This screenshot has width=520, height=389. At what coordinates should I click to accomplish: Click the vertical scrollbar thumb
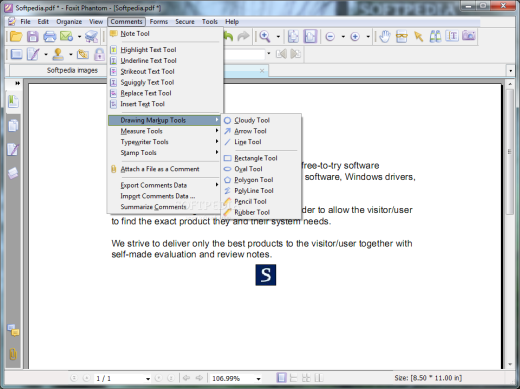click(x=510, y=152)
